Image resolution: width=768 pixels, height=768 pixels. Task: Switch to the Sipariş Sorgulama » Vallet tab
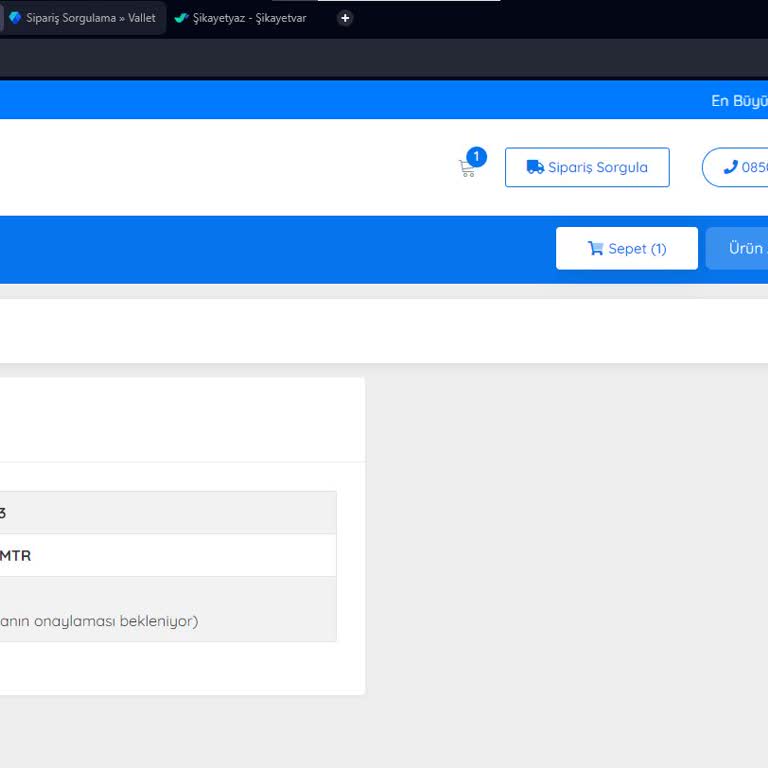90,18
